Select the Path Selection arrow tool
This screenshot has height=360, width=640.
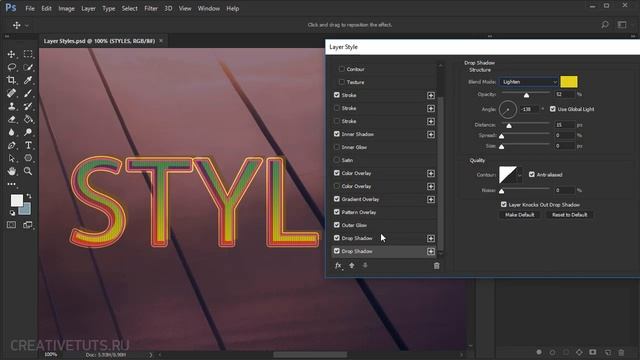(x=11, y=158)
